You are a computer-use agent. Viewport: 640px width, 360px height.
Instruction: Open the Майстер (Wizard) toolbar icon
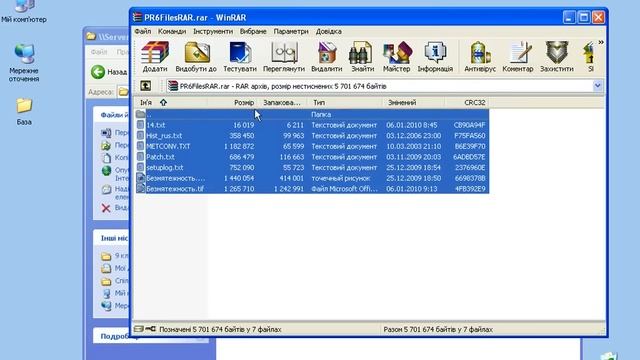(396, 57)
